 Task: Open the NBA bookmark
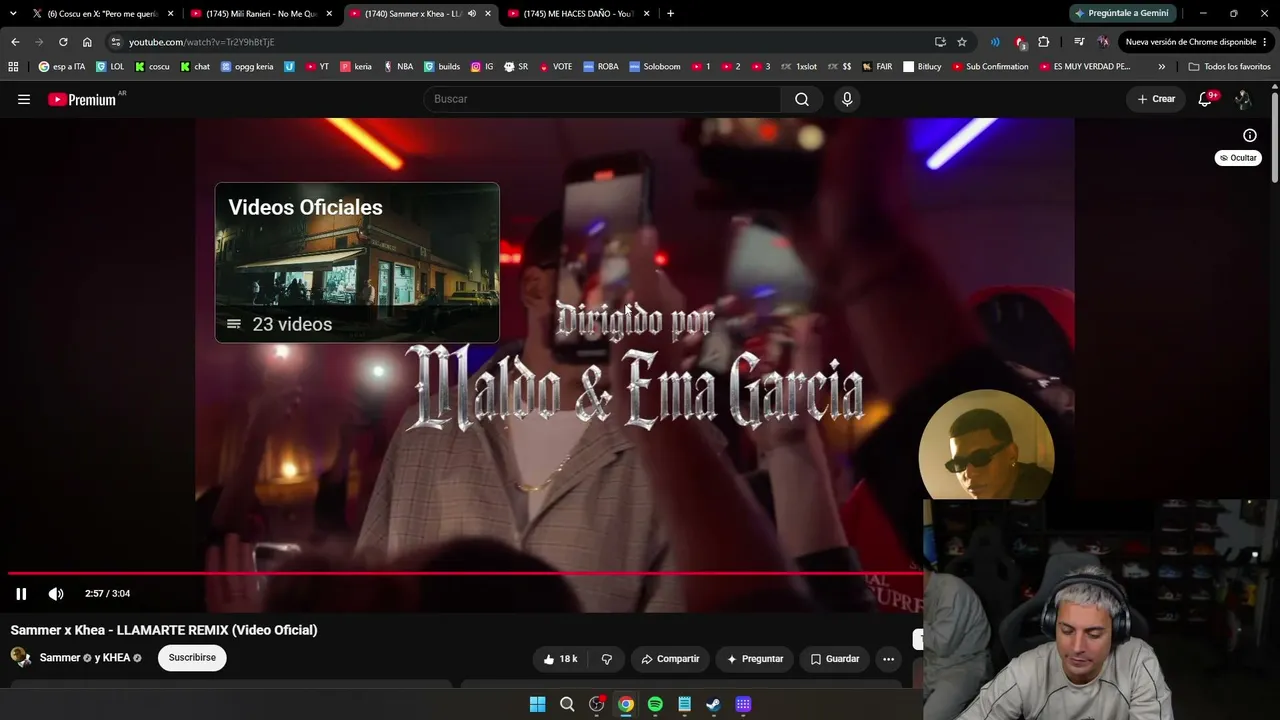[398, 66]
